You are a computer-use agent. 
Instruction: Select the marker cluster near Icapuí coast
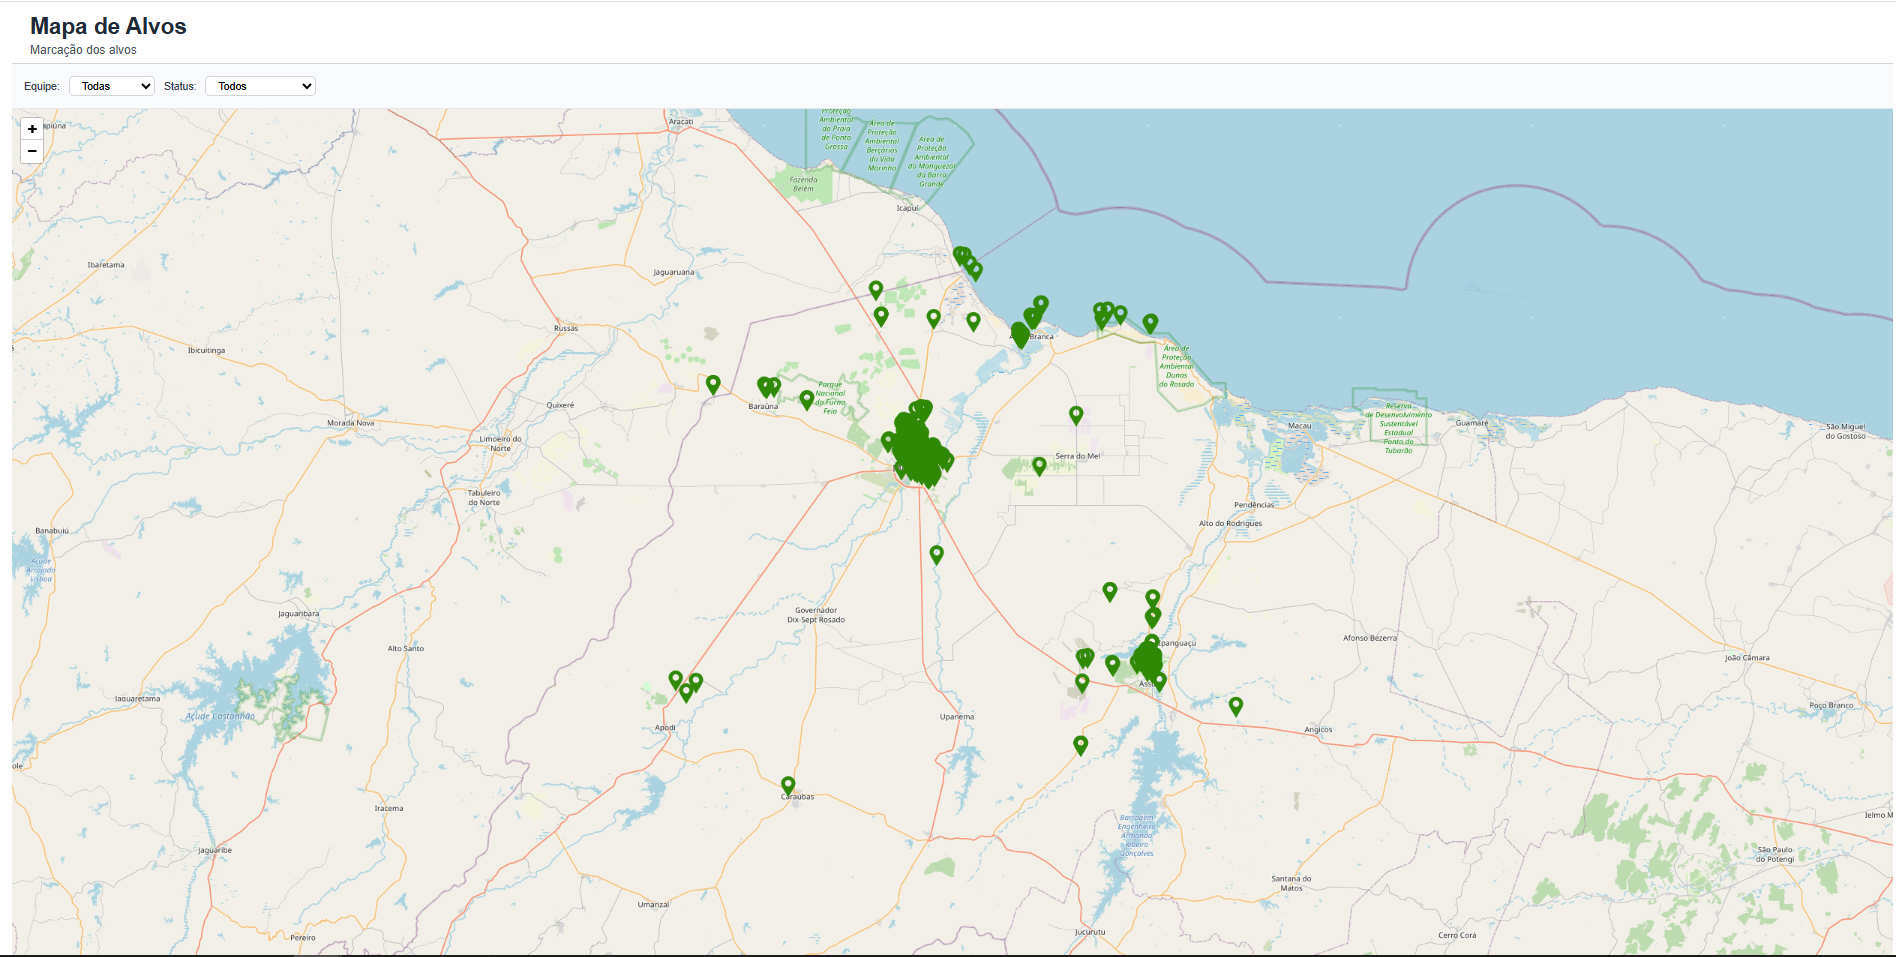(967, 261)
